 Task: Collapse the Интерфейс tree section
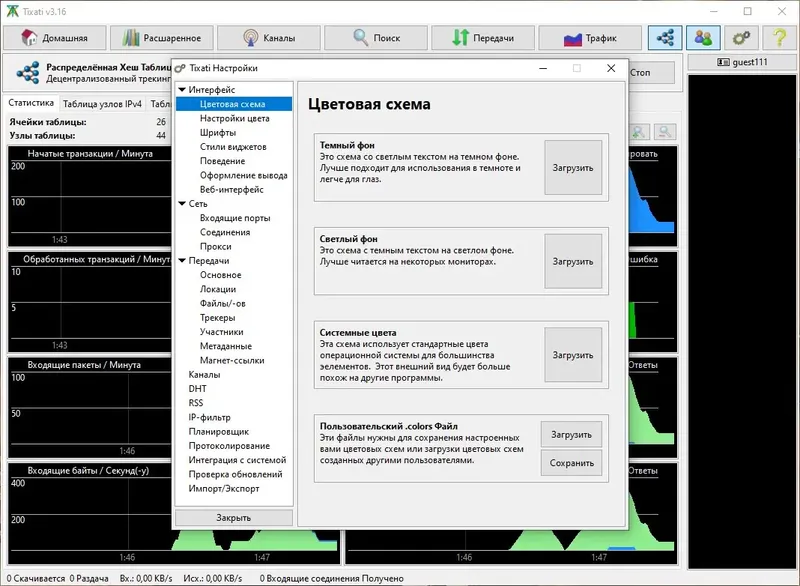(x=182, y=90)
